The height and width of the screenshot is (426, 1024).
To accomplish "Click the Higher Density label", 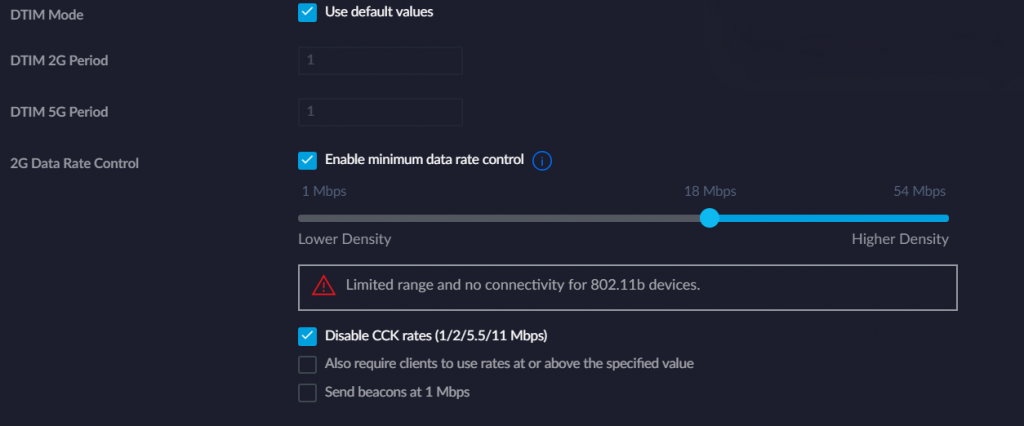I will [900, 240].
